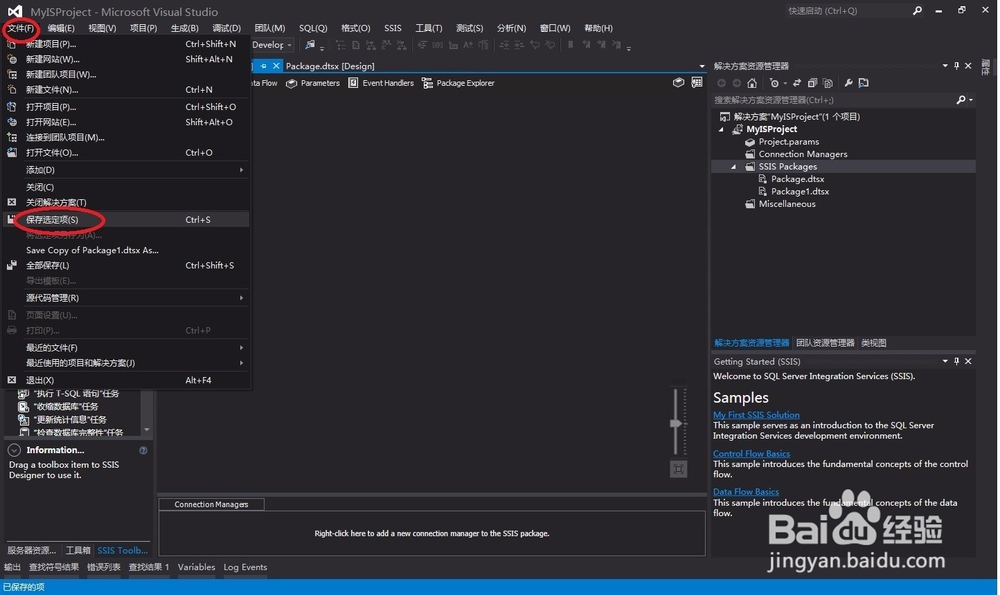Click the Connection Managers folder icon in tree
The height and width of the screenshot is (595, 1000).
tap(750, 154)
